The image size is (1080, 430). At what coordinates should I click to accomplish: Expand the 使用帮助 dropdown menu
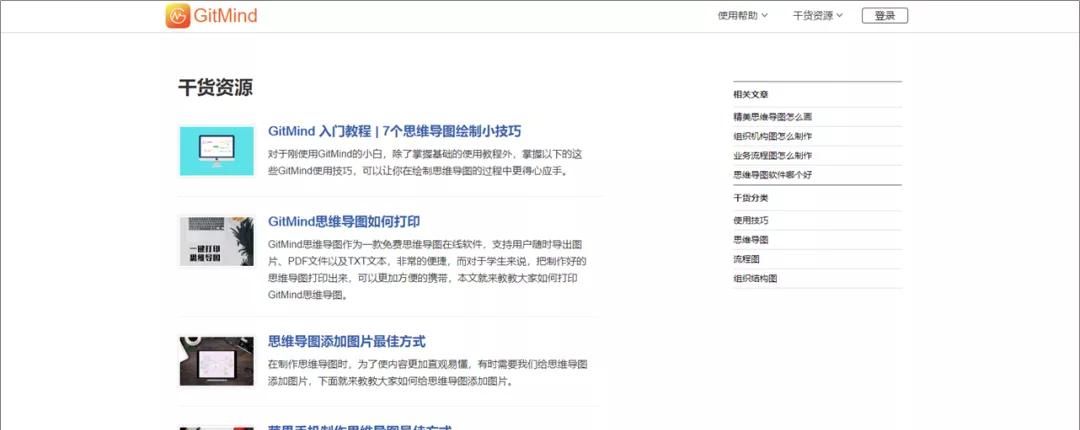pyautogui.click(x=742, y=16)
